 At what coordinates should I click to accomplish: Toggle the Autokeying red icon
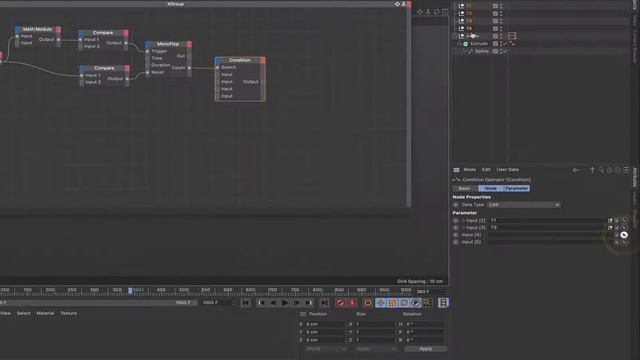[x=352, y=303]
